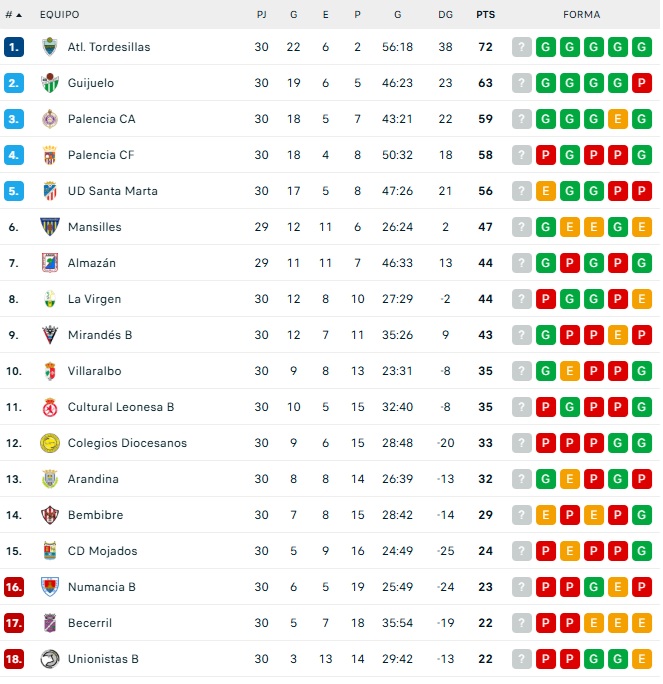This screenshot has height=684, width=663.
Task: Click the Colegios Diocesanos yellow crest
Action: click(49, 443)
